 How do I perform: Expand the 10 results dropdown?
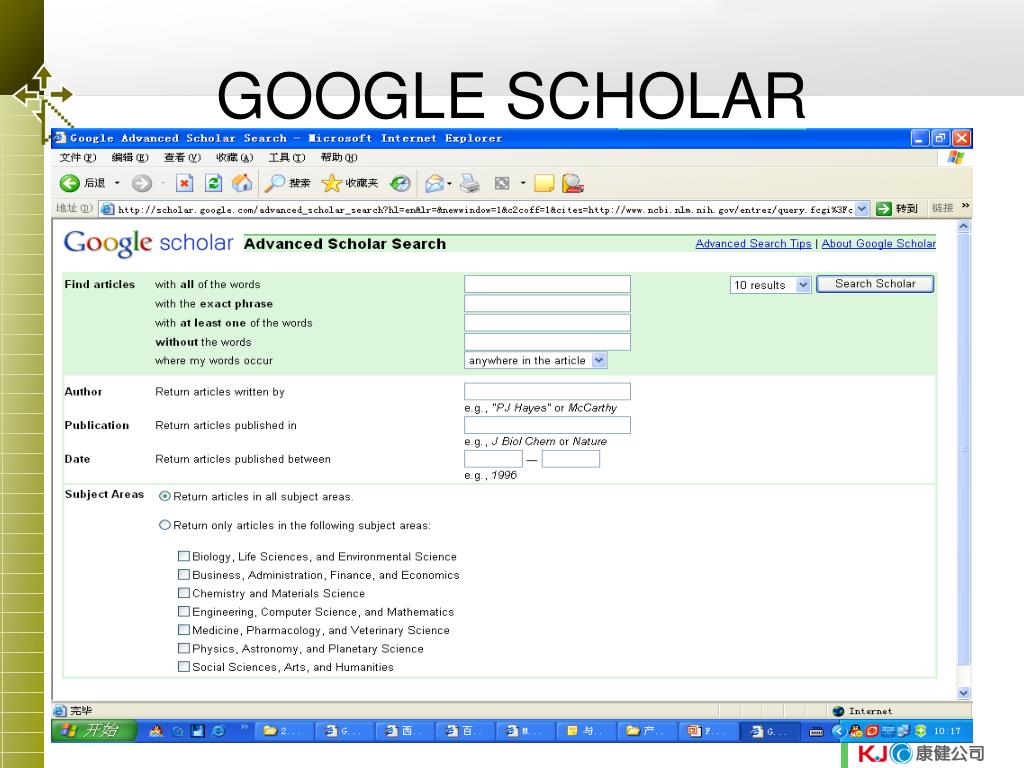pos(803,285)
